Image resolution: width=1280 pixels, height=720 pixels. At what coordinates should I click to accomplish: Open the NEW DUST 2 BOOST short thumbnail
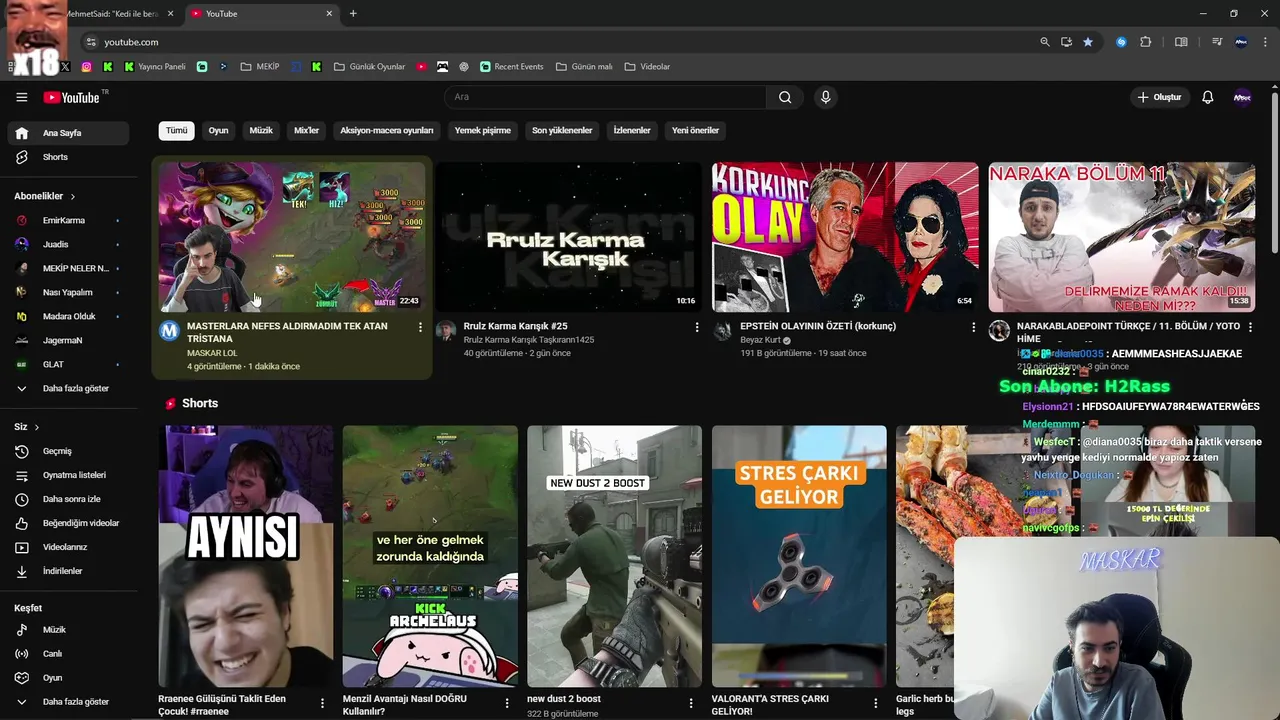tap(614, 556)
